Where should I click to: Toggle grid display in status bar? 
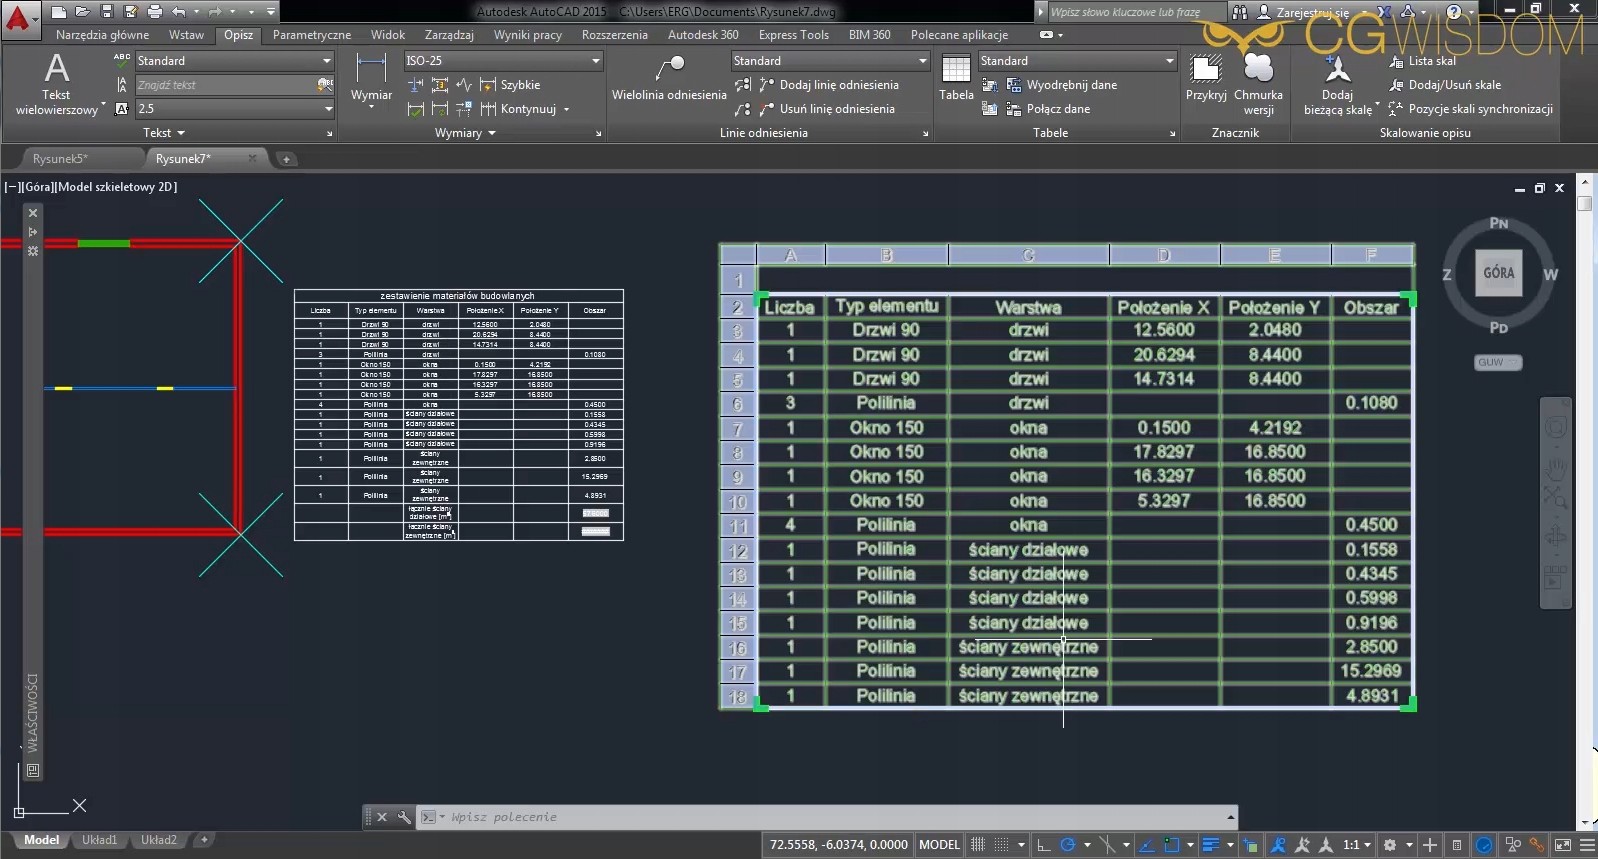[x=978, y=845]
